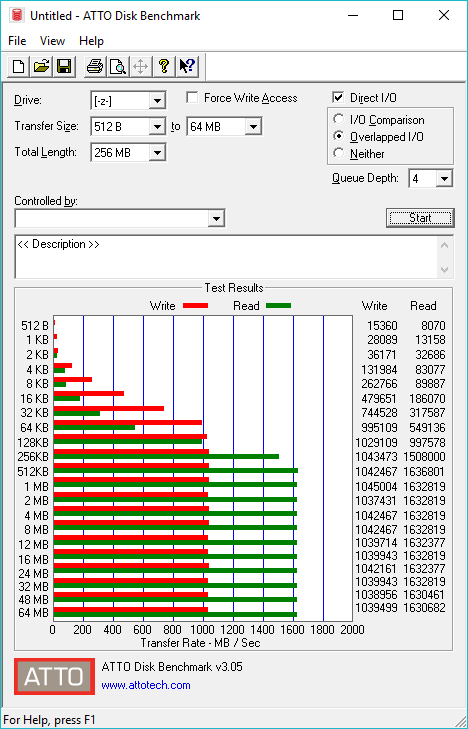The width and height of the screenshot is (468, 729).
Task: Open the 64 MB transfer size dropdown
Action: pyautogui.click(x=253, y=126)
